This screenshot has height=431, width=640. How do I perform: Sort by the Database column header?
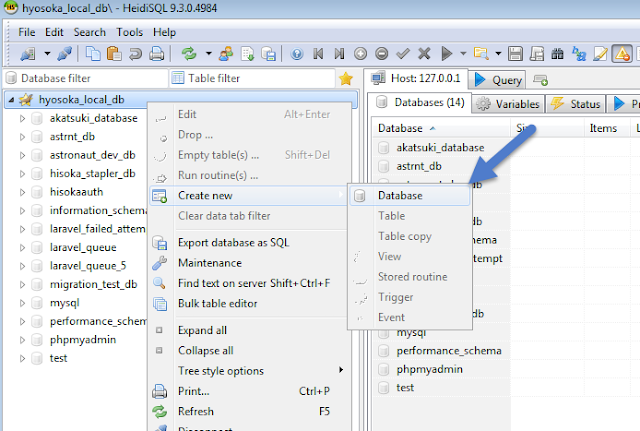point(442,128)
